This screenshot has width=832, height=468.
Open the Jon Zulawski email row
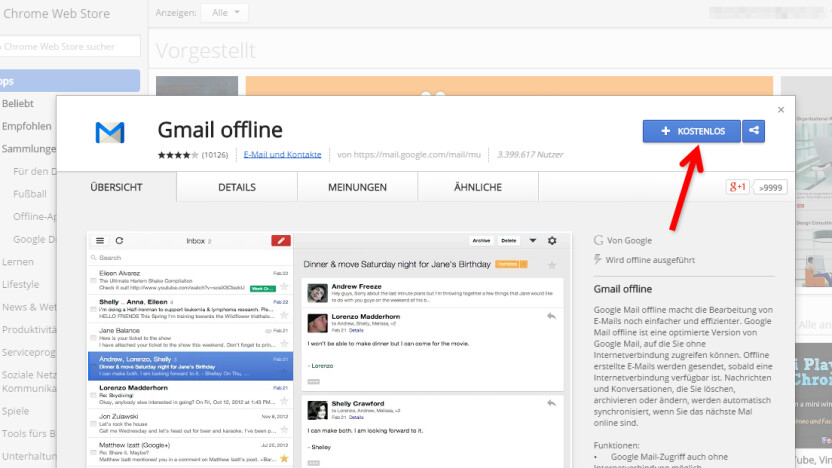(190, 423)
